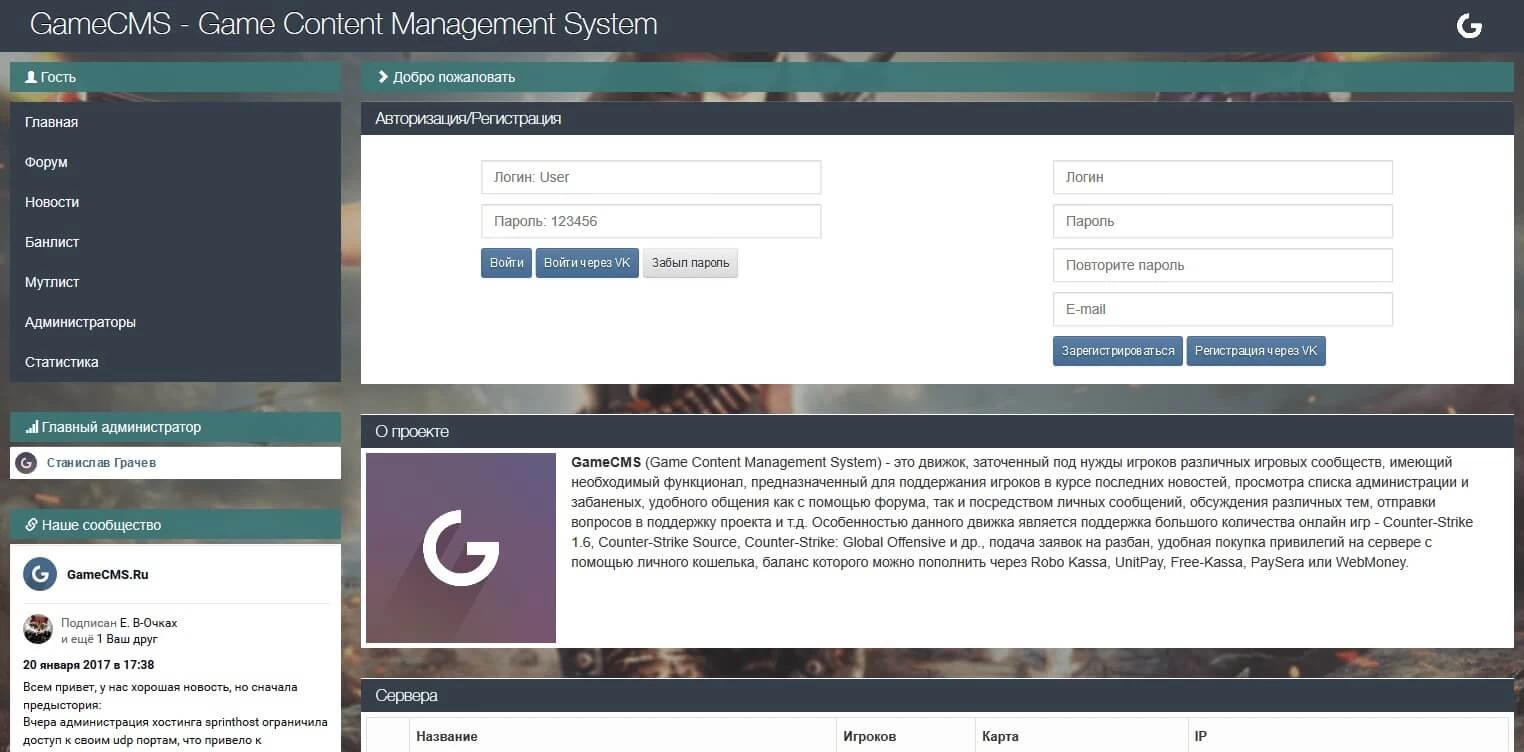The image size is (1524, 752).
Task: Focus the registration Логин field
Action: pyautogui.click(x=1223, y=177)
